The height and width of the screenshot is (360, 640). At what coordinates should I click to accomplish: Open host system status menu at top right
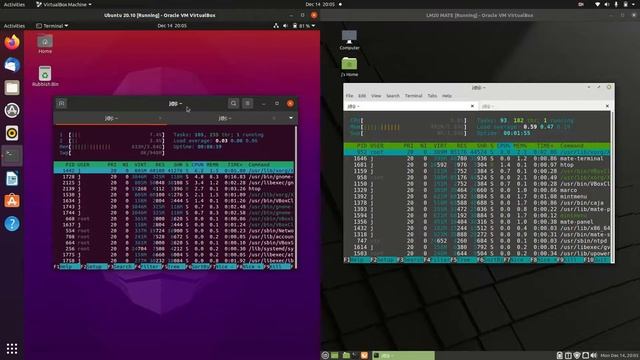[x=616, y=4]
